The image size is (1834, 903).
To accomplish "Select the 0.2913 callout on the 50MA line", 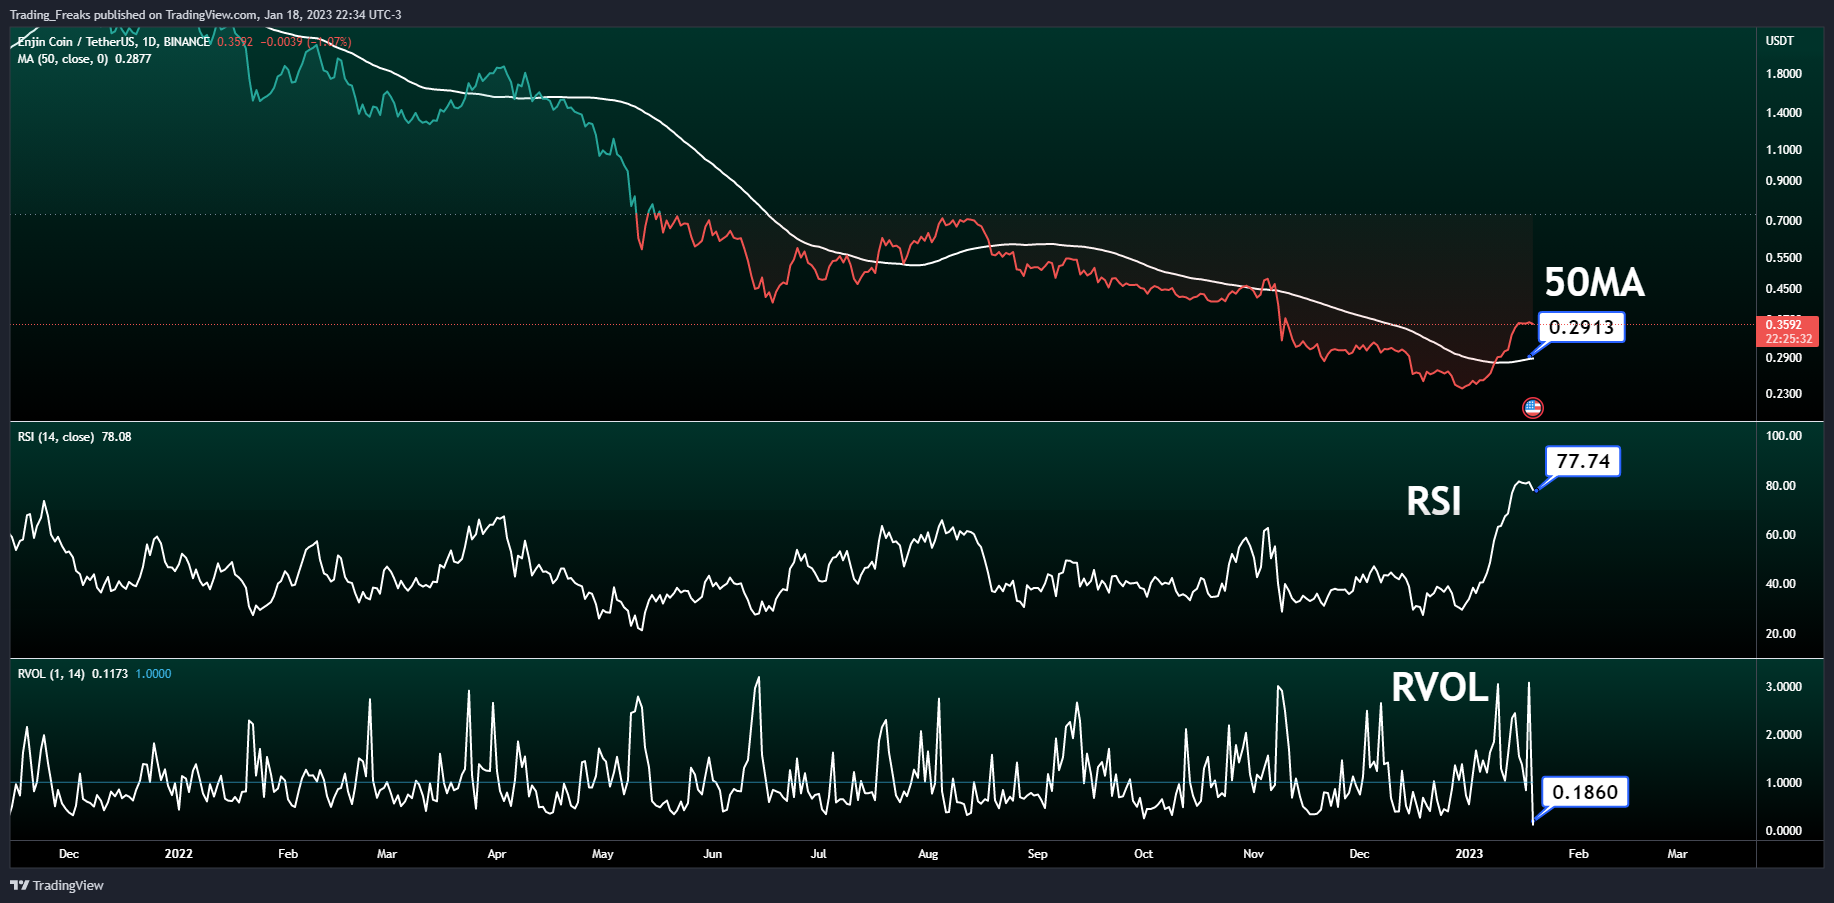I will 1581,327.
